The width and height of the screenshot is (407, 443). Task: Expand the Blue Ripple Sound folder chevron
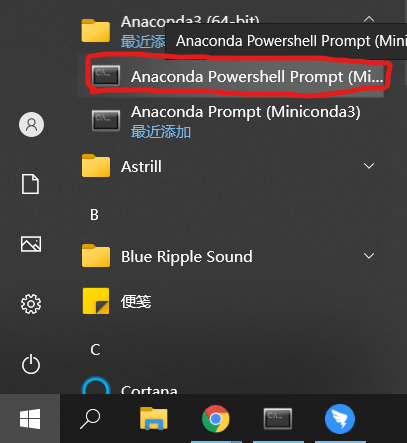(369, 256)
